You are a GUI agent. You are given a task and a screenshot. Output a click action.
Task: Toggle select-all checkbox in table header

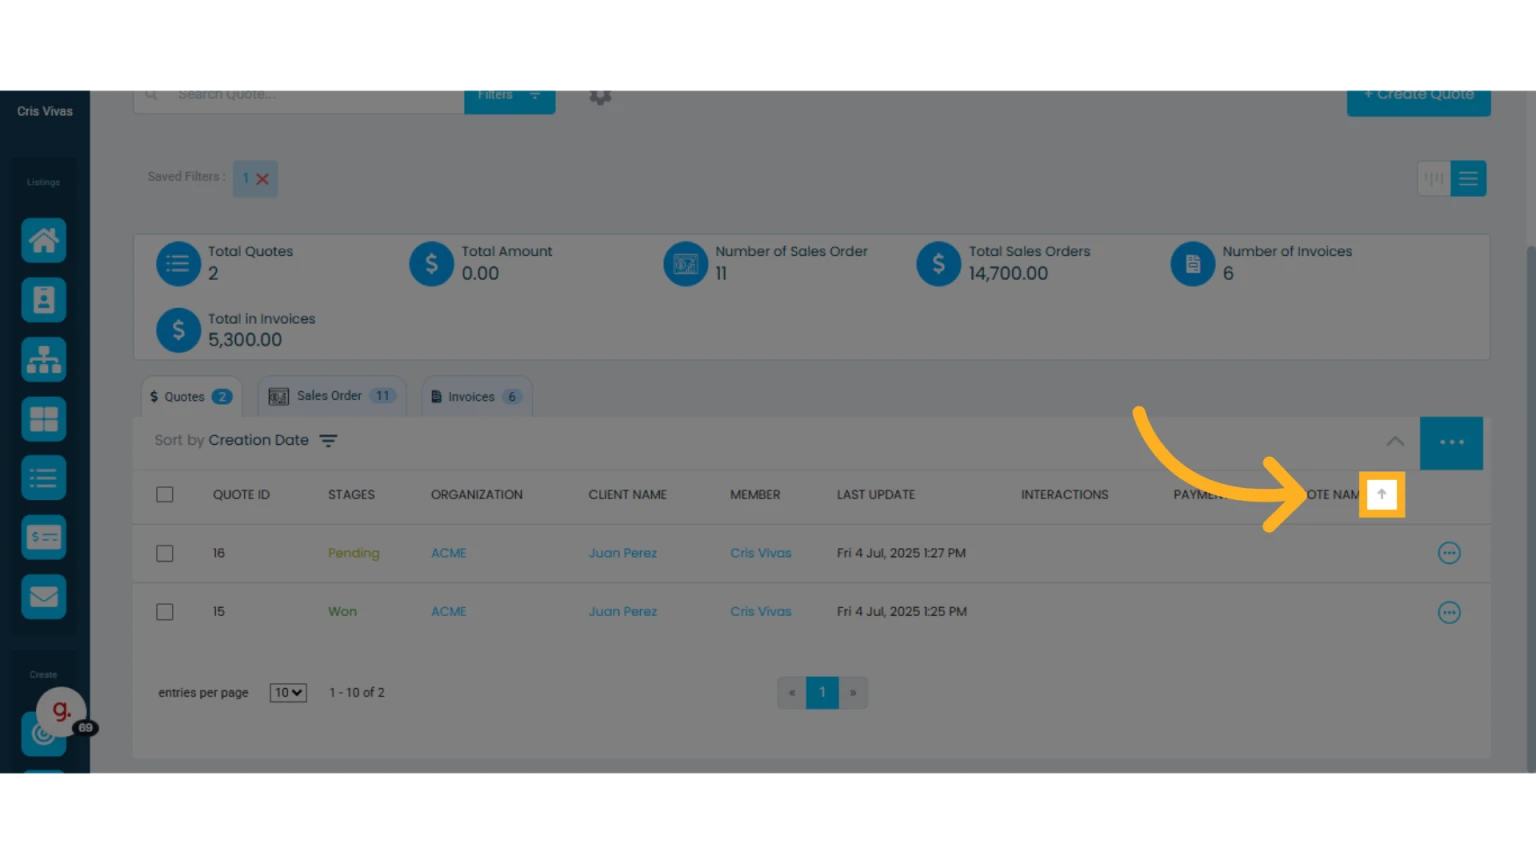point(165,495)
